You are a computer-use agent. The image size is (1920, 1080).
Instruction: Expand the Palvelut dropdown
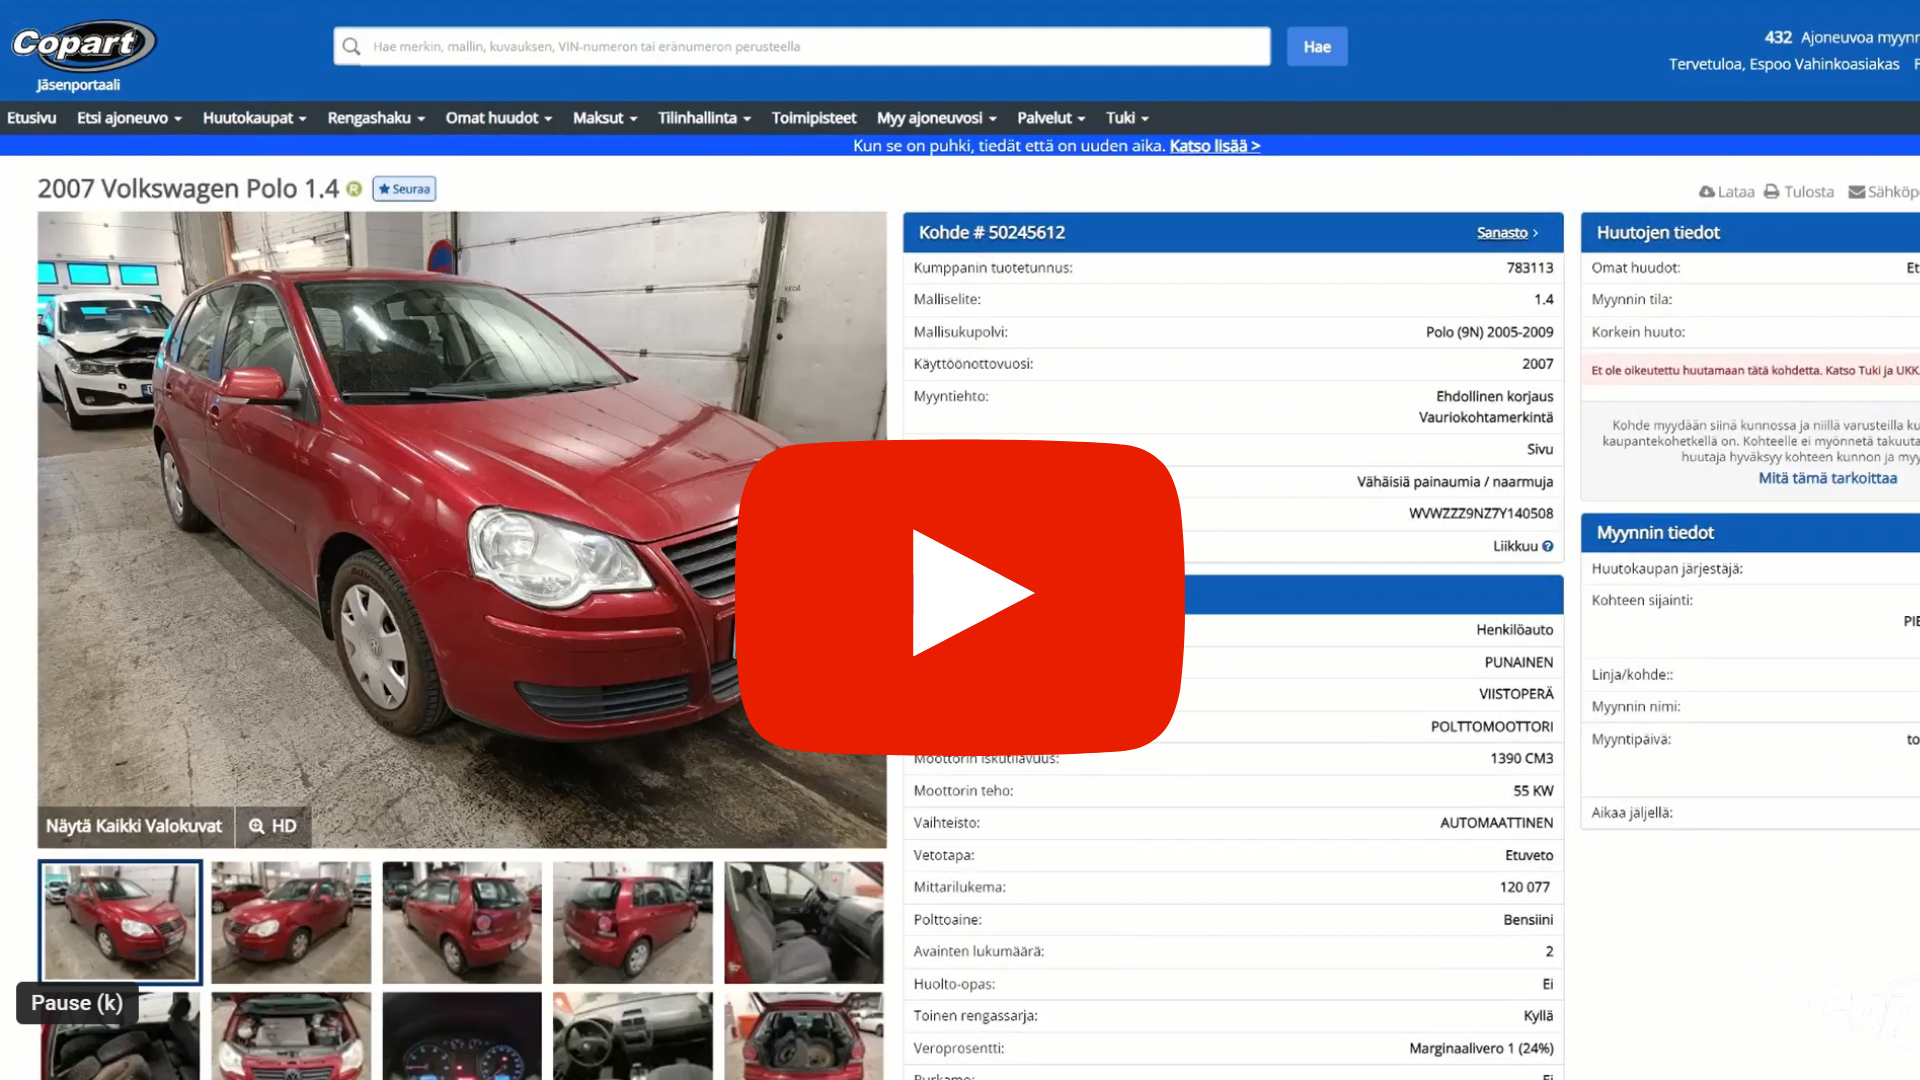pos(1051,118)
